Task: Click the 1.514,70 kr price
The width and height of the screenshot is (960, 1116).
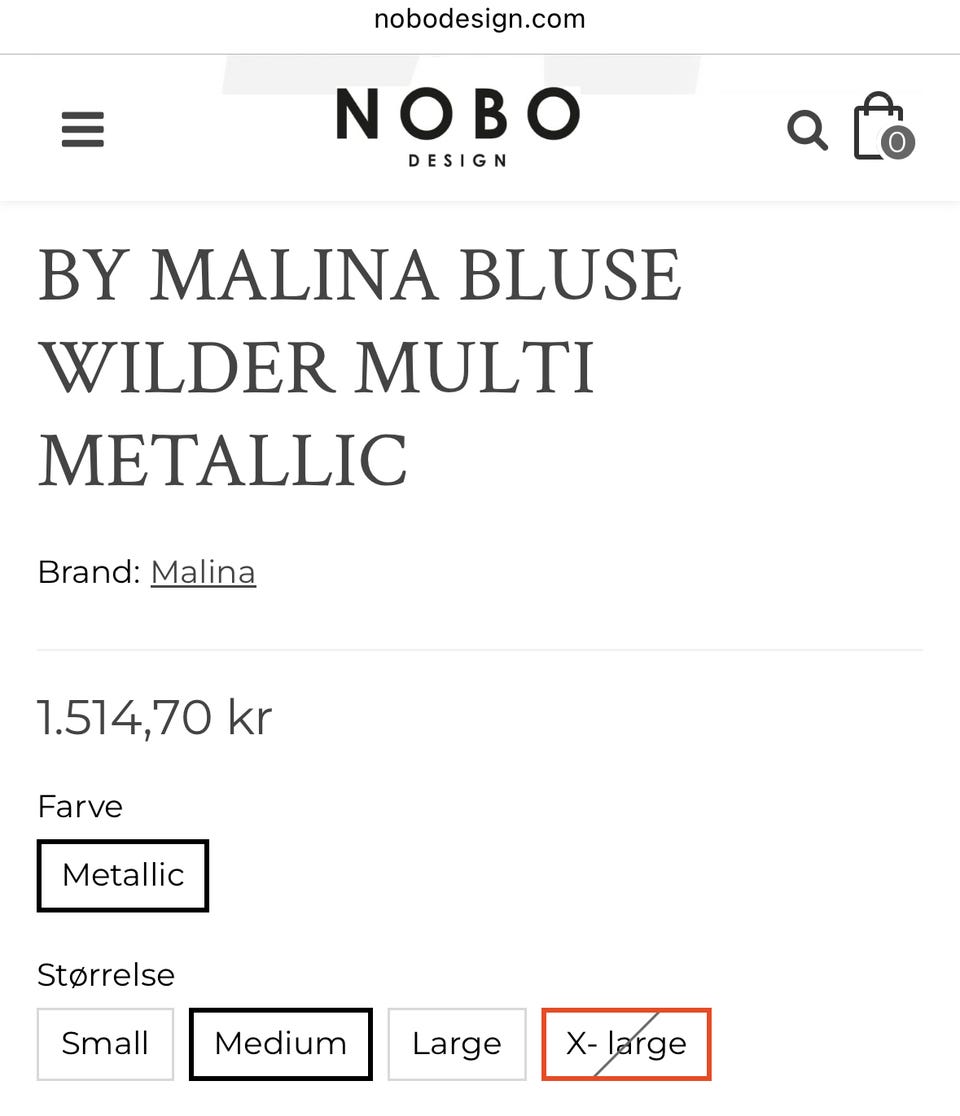Action: 155,717
